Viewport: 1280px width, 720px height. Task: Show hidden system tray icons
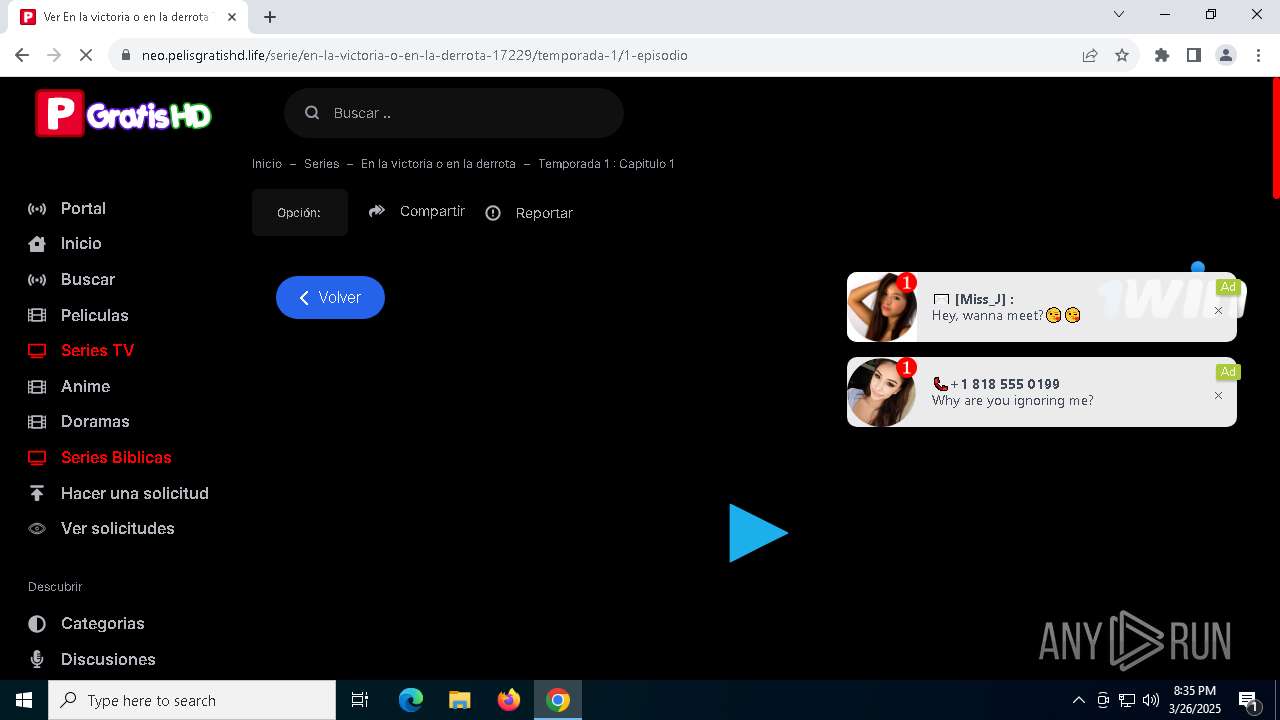coord(1079,700)
